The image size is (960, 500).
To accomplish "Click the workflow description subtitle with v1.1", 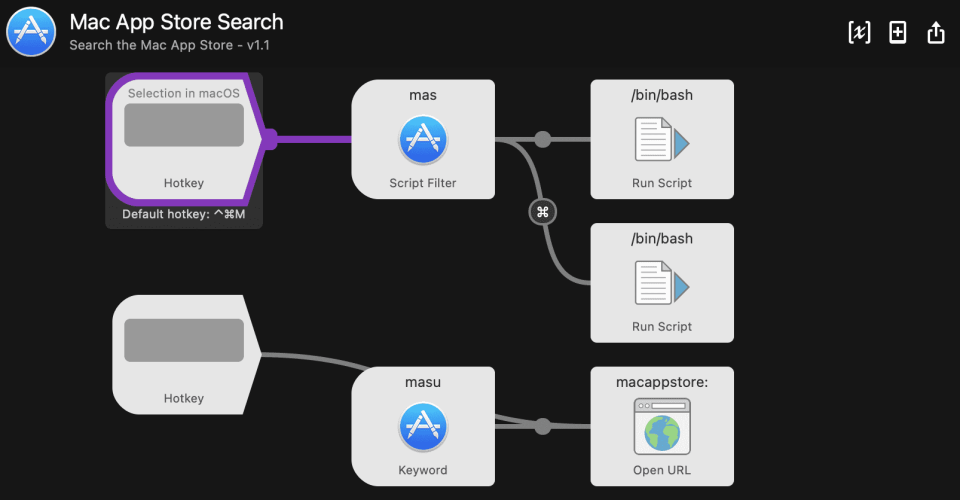I will (x=169, y=46).
